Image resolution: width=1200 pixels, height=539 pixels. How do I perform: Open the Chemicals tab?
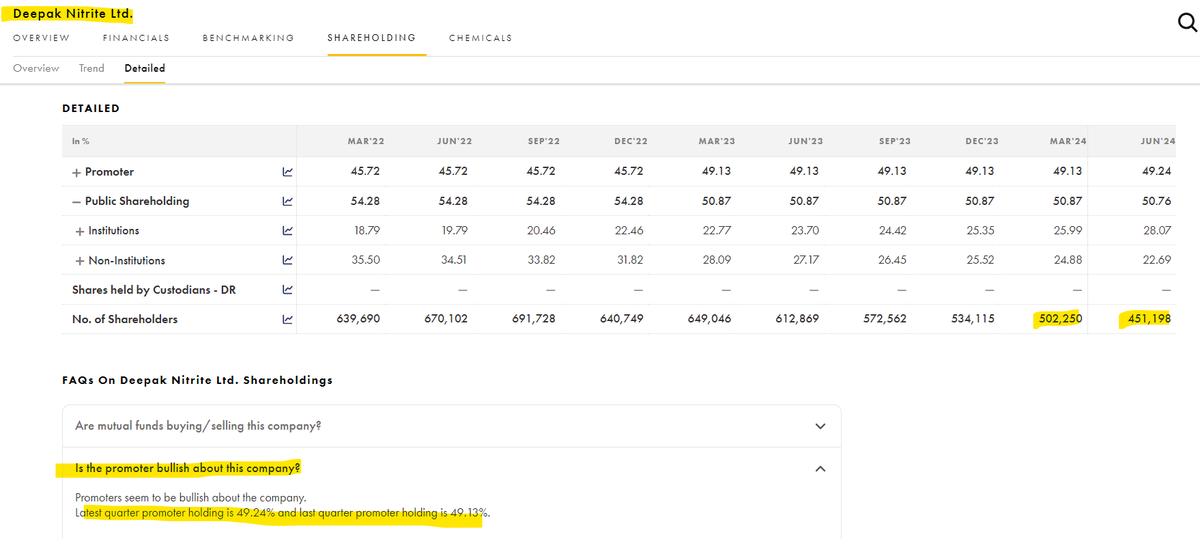pyautogui.click(x=480, y=38)
